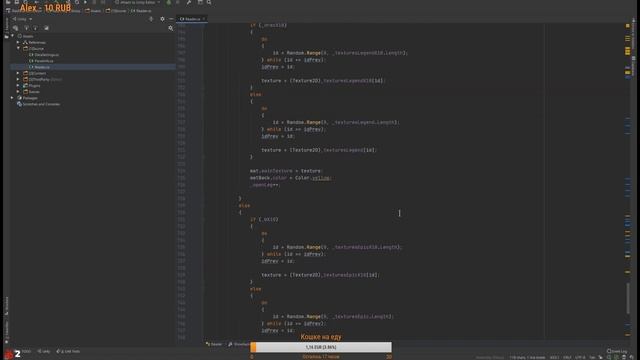
Task: Click the inspection status indicator at top right of editor
Action: click(628, 26)
